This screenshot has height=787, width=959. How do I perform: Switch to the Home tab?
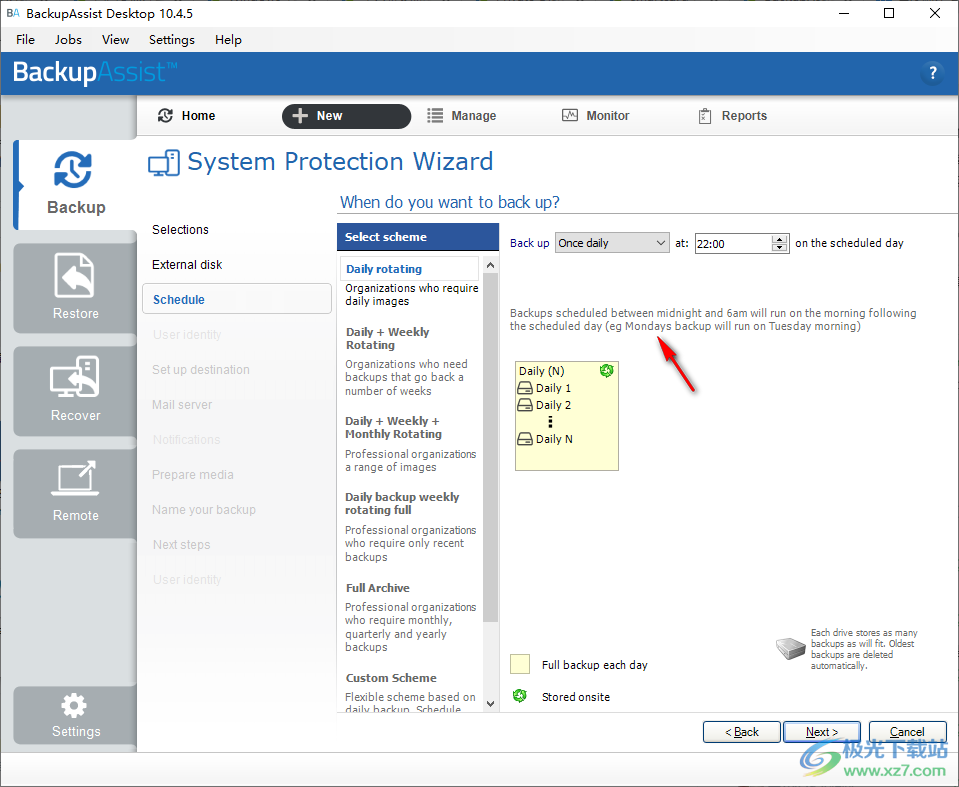(x=187, y=116)
